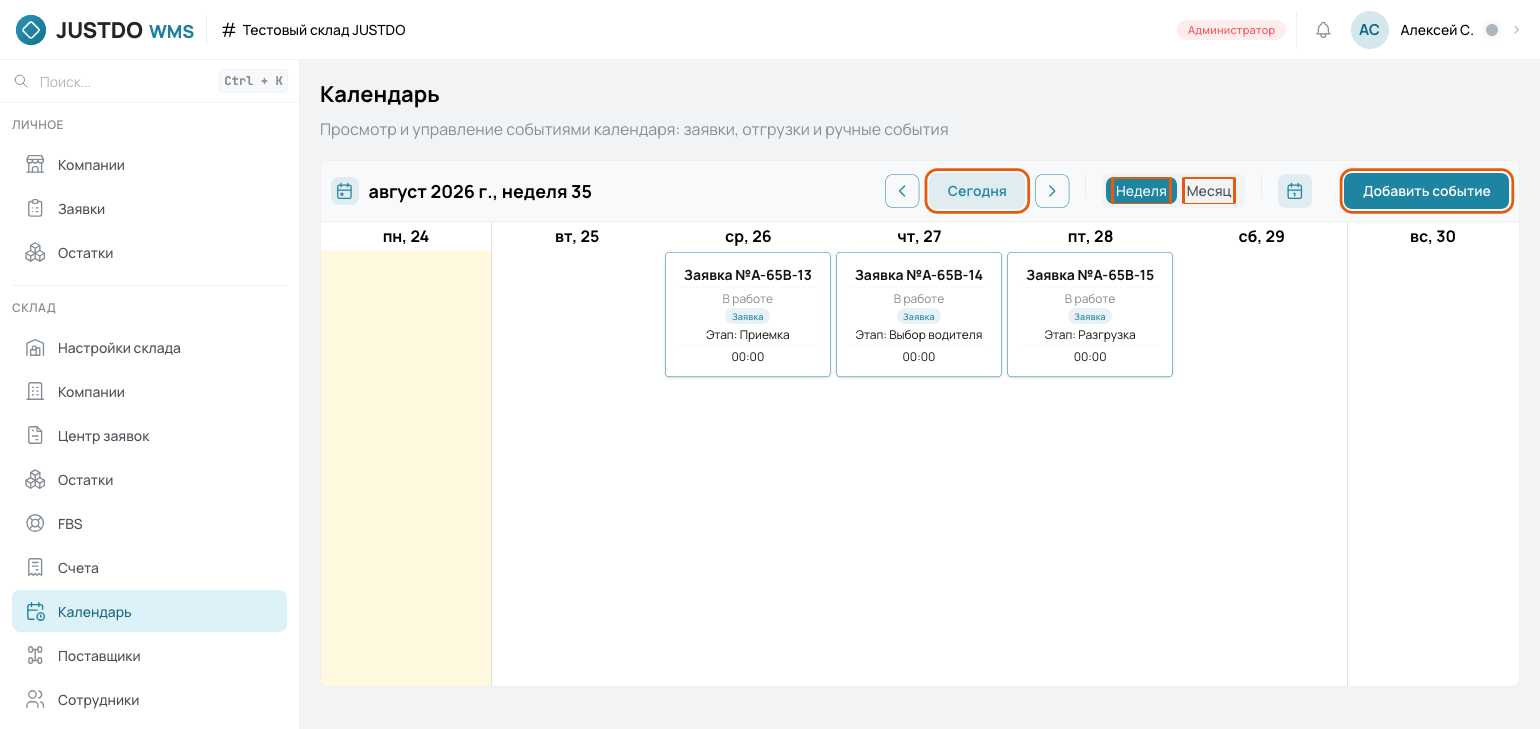Click the AC user avatar

pyautogui.click(x=1369, y=30)
